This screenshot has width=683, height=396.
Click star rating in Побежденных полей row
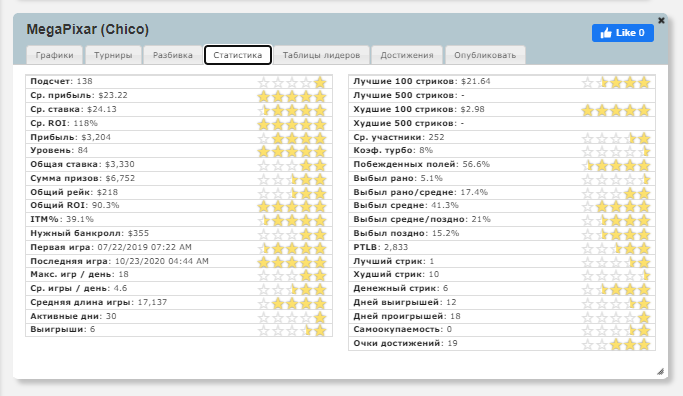[616, 165]
